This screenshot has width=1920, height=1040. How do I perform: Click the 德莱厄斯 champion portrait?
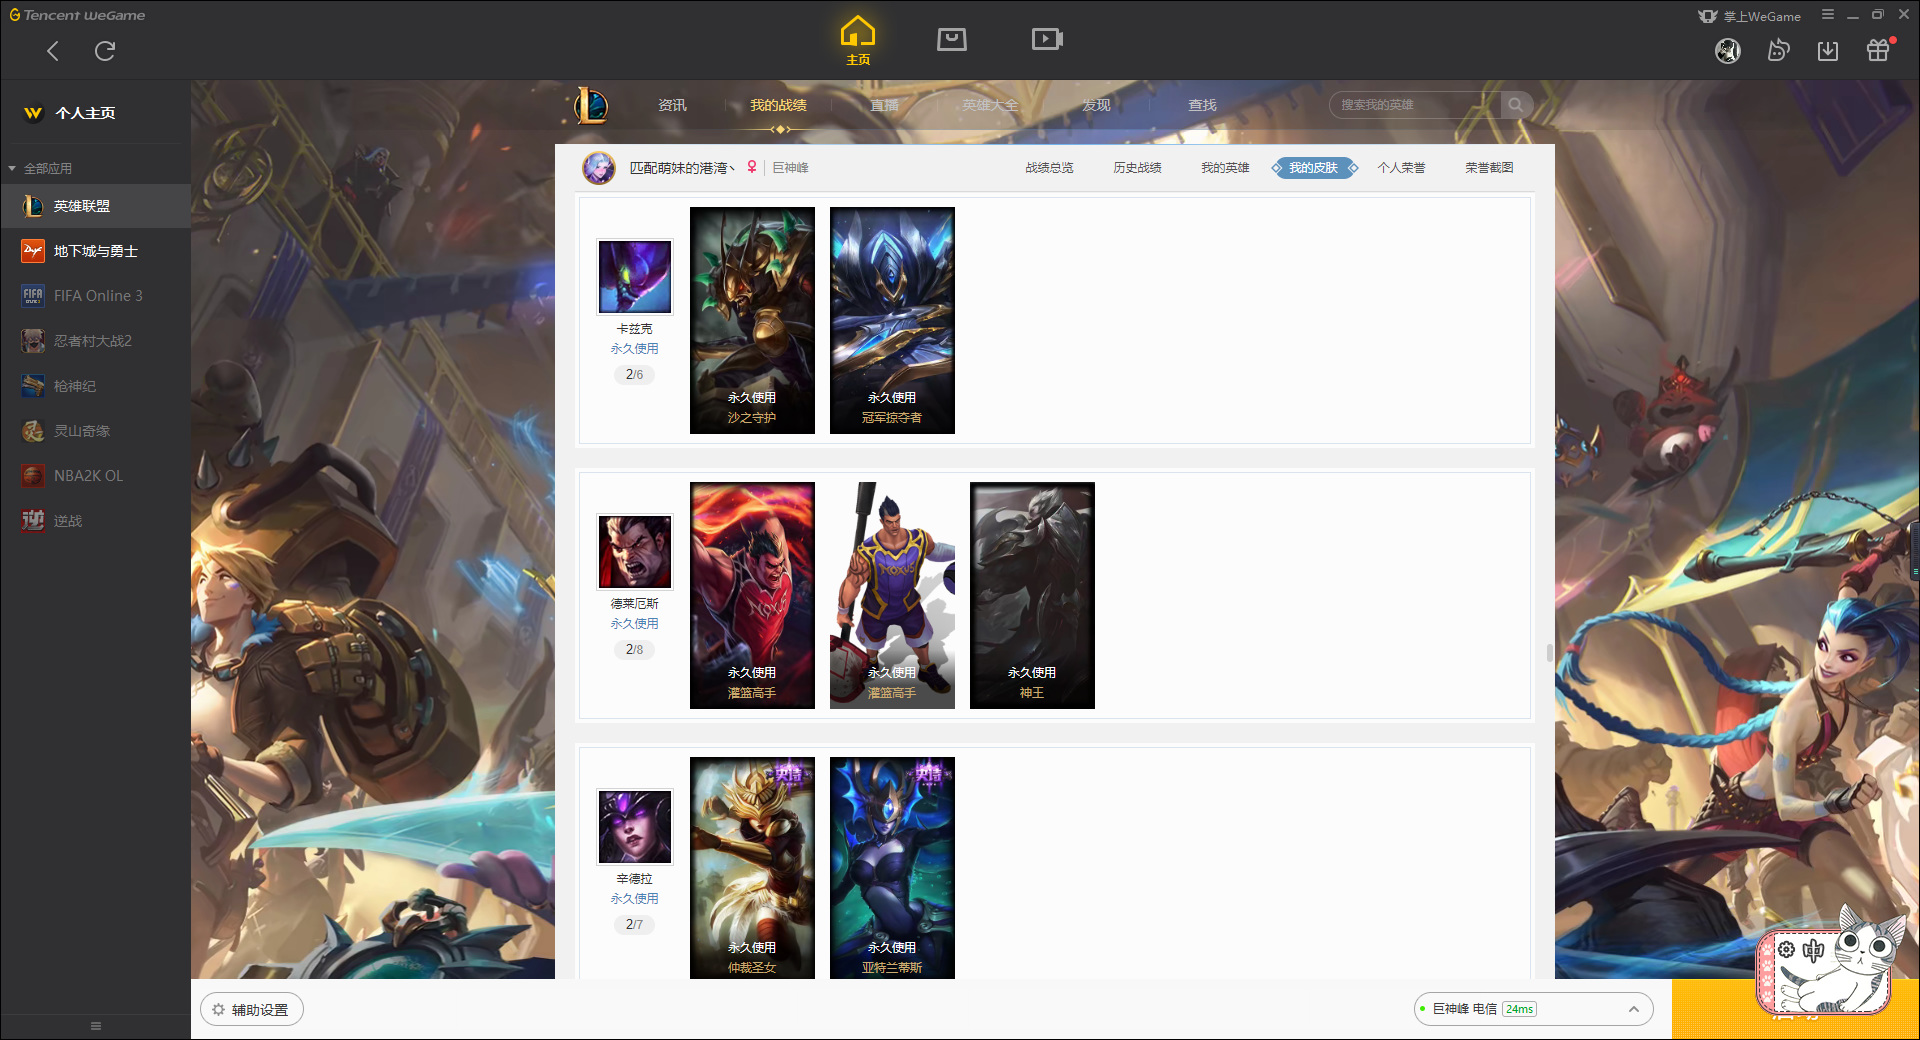(x=635, y=552)
